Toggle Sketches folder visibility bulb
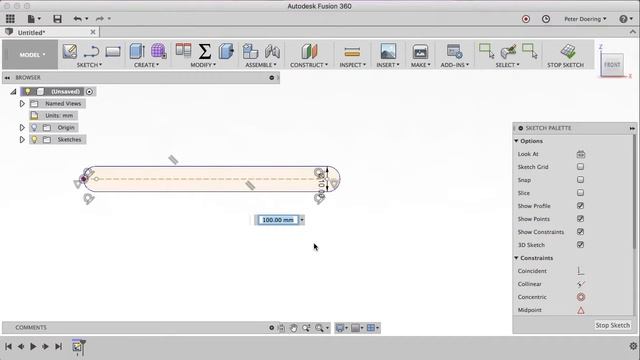Viewport: 640px width, 360px height. (34, 140)
